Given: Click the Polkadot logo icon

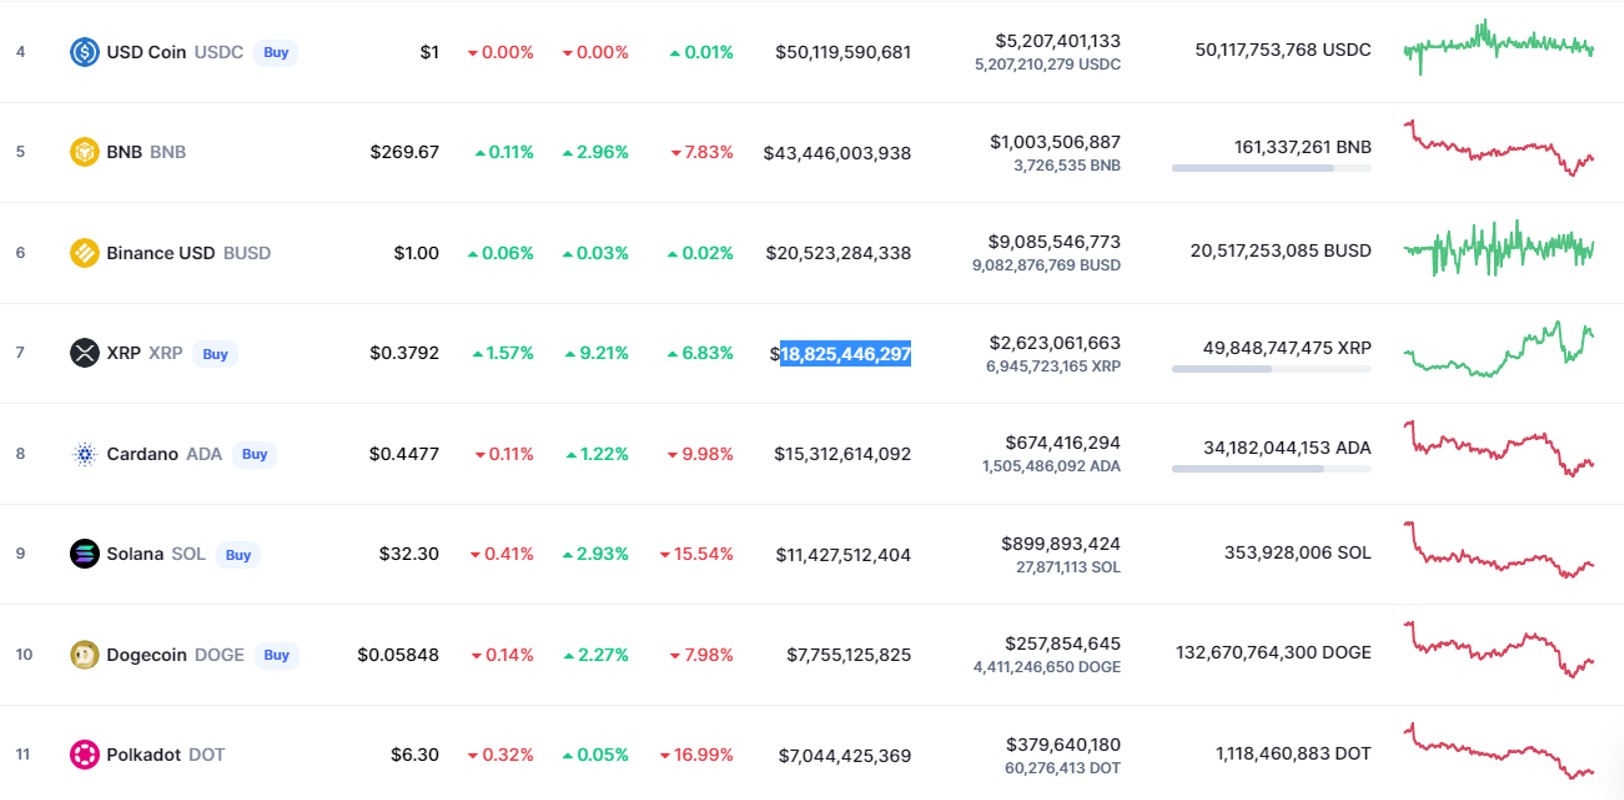Looking at the screenshot, I should pos(84,755).
